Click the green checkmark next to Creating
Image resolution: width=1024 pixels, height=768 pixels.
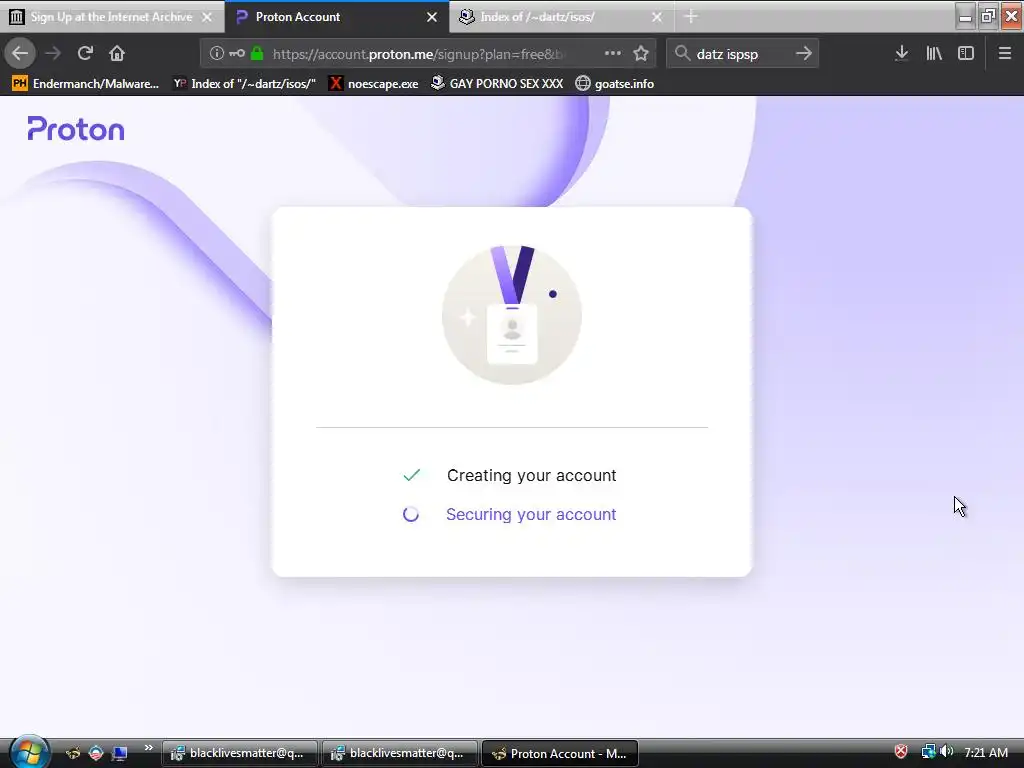point(411,475)
